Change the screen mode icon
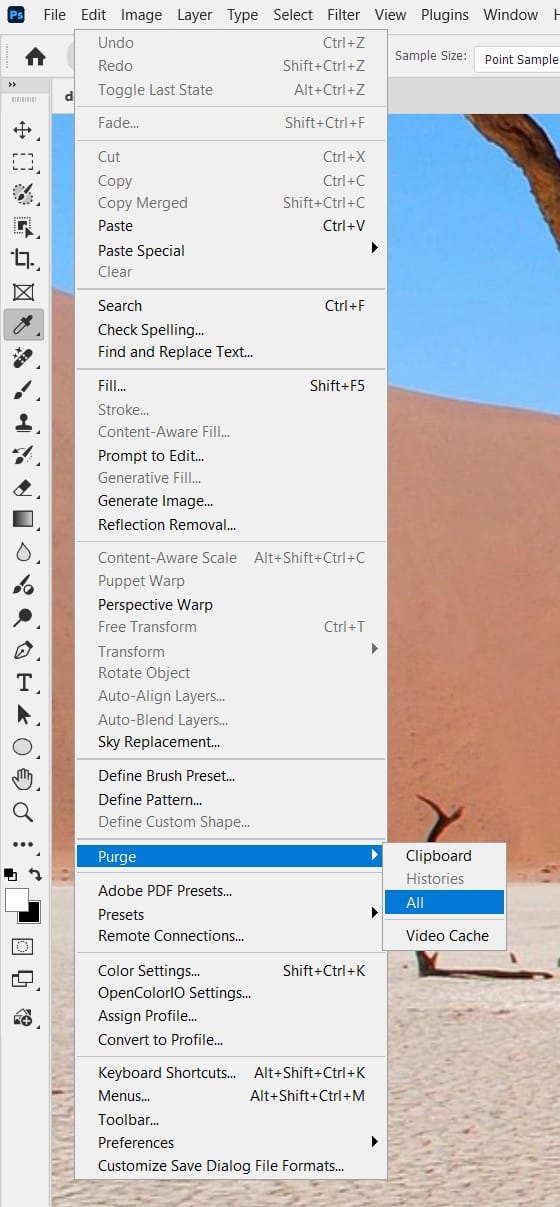Viewport: 560px width, 1207px height. click(23, 978)
